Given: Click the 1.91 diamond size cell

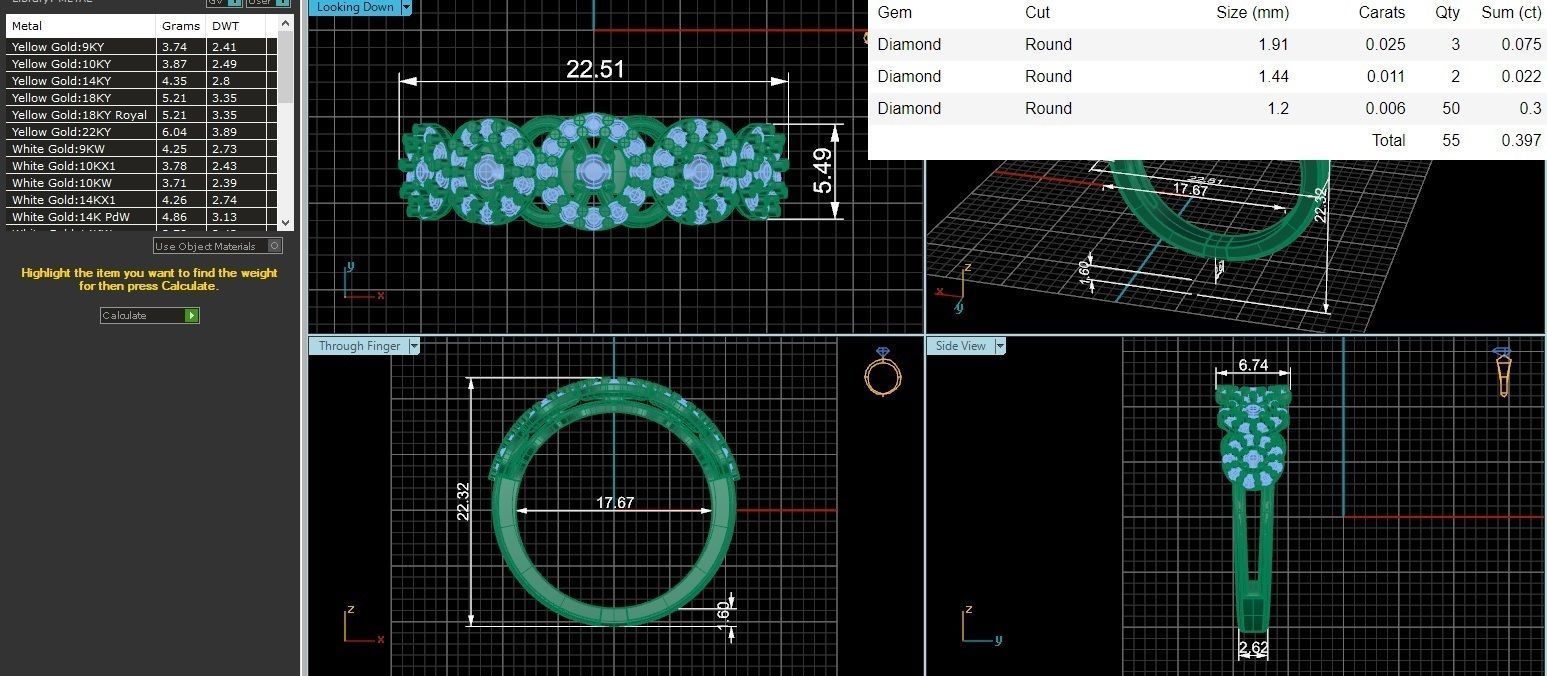Looking at the screenshot, I should pyautogui.click(x=1273, y=44).
